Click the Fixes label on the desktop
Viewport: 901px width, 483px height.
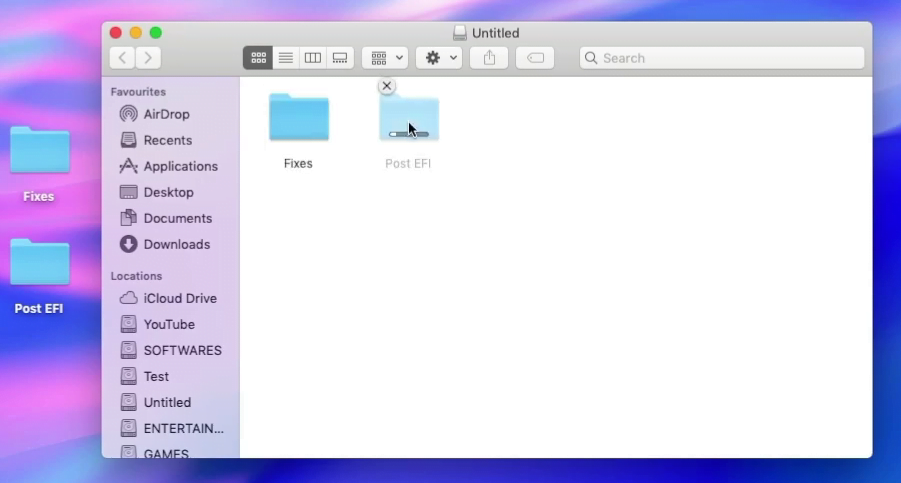pos(38,196)
